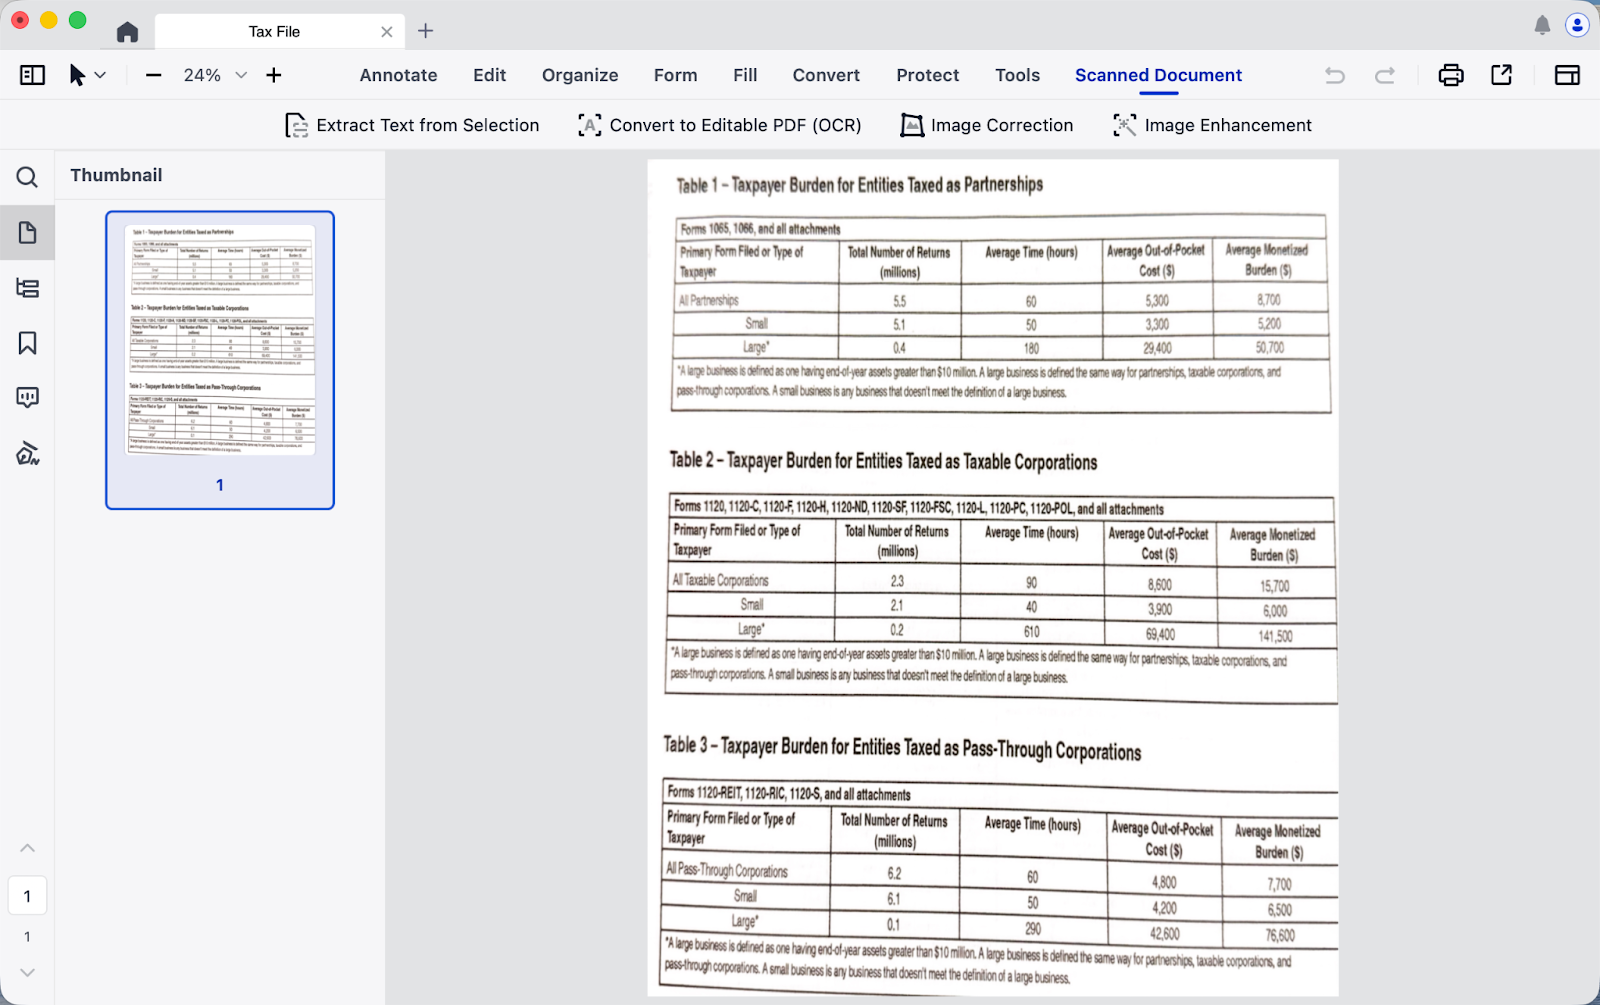Expand the cursor tool dropdown arrow
This screenshot has height=1005, width=1600.
point(100,75)
